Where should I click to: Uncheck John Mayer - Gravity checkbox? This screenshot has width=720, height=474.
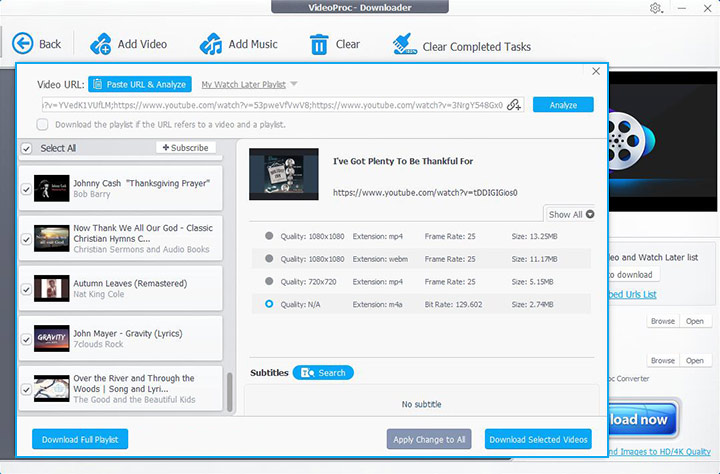click(26, 339)
